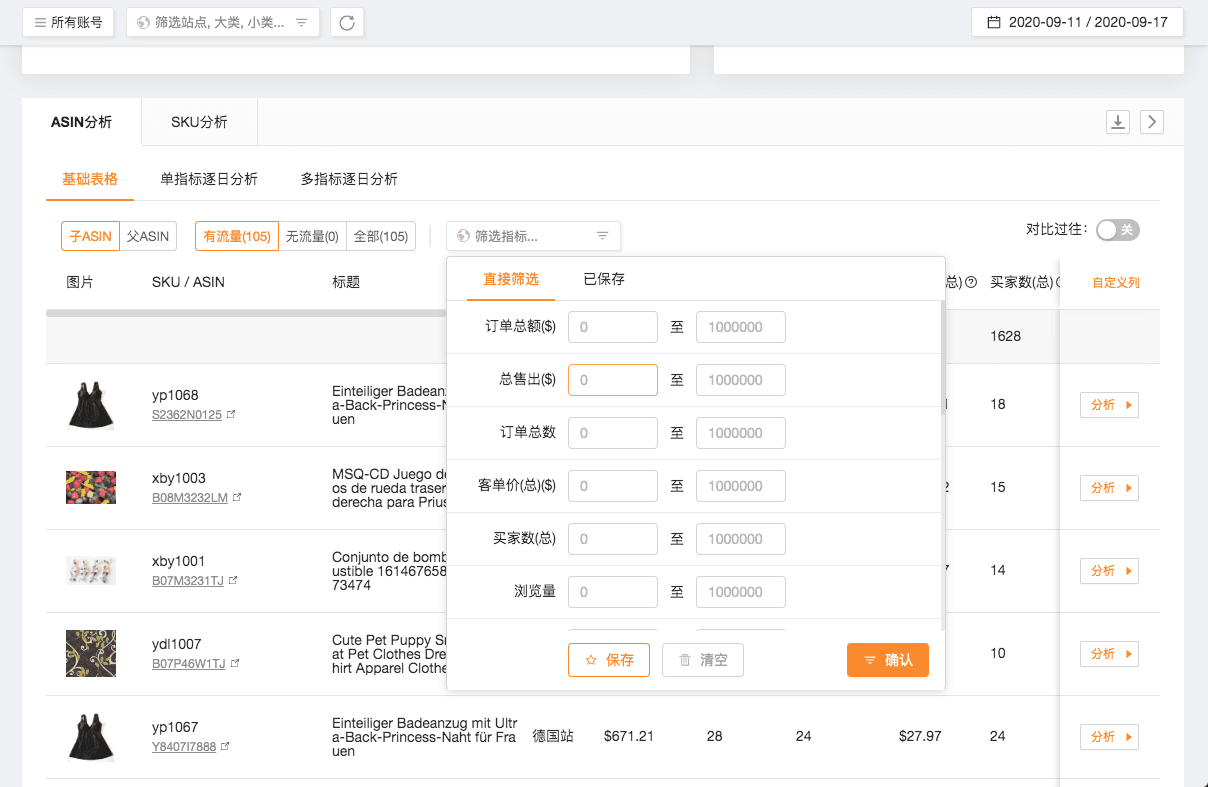This screenshot has width=1208, height=787.
Task: Switch to the 已保存 tab
Action: (x=604, y=279)
